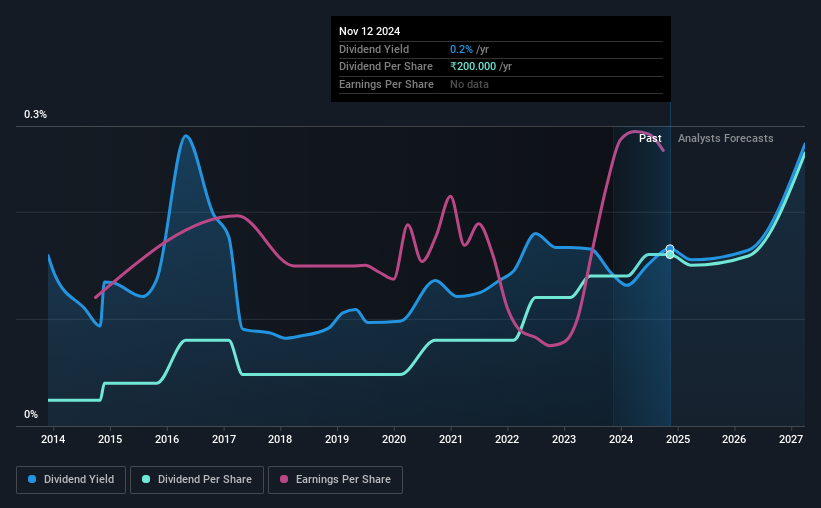Click the 2024 x-axis label

click(621, 439)
